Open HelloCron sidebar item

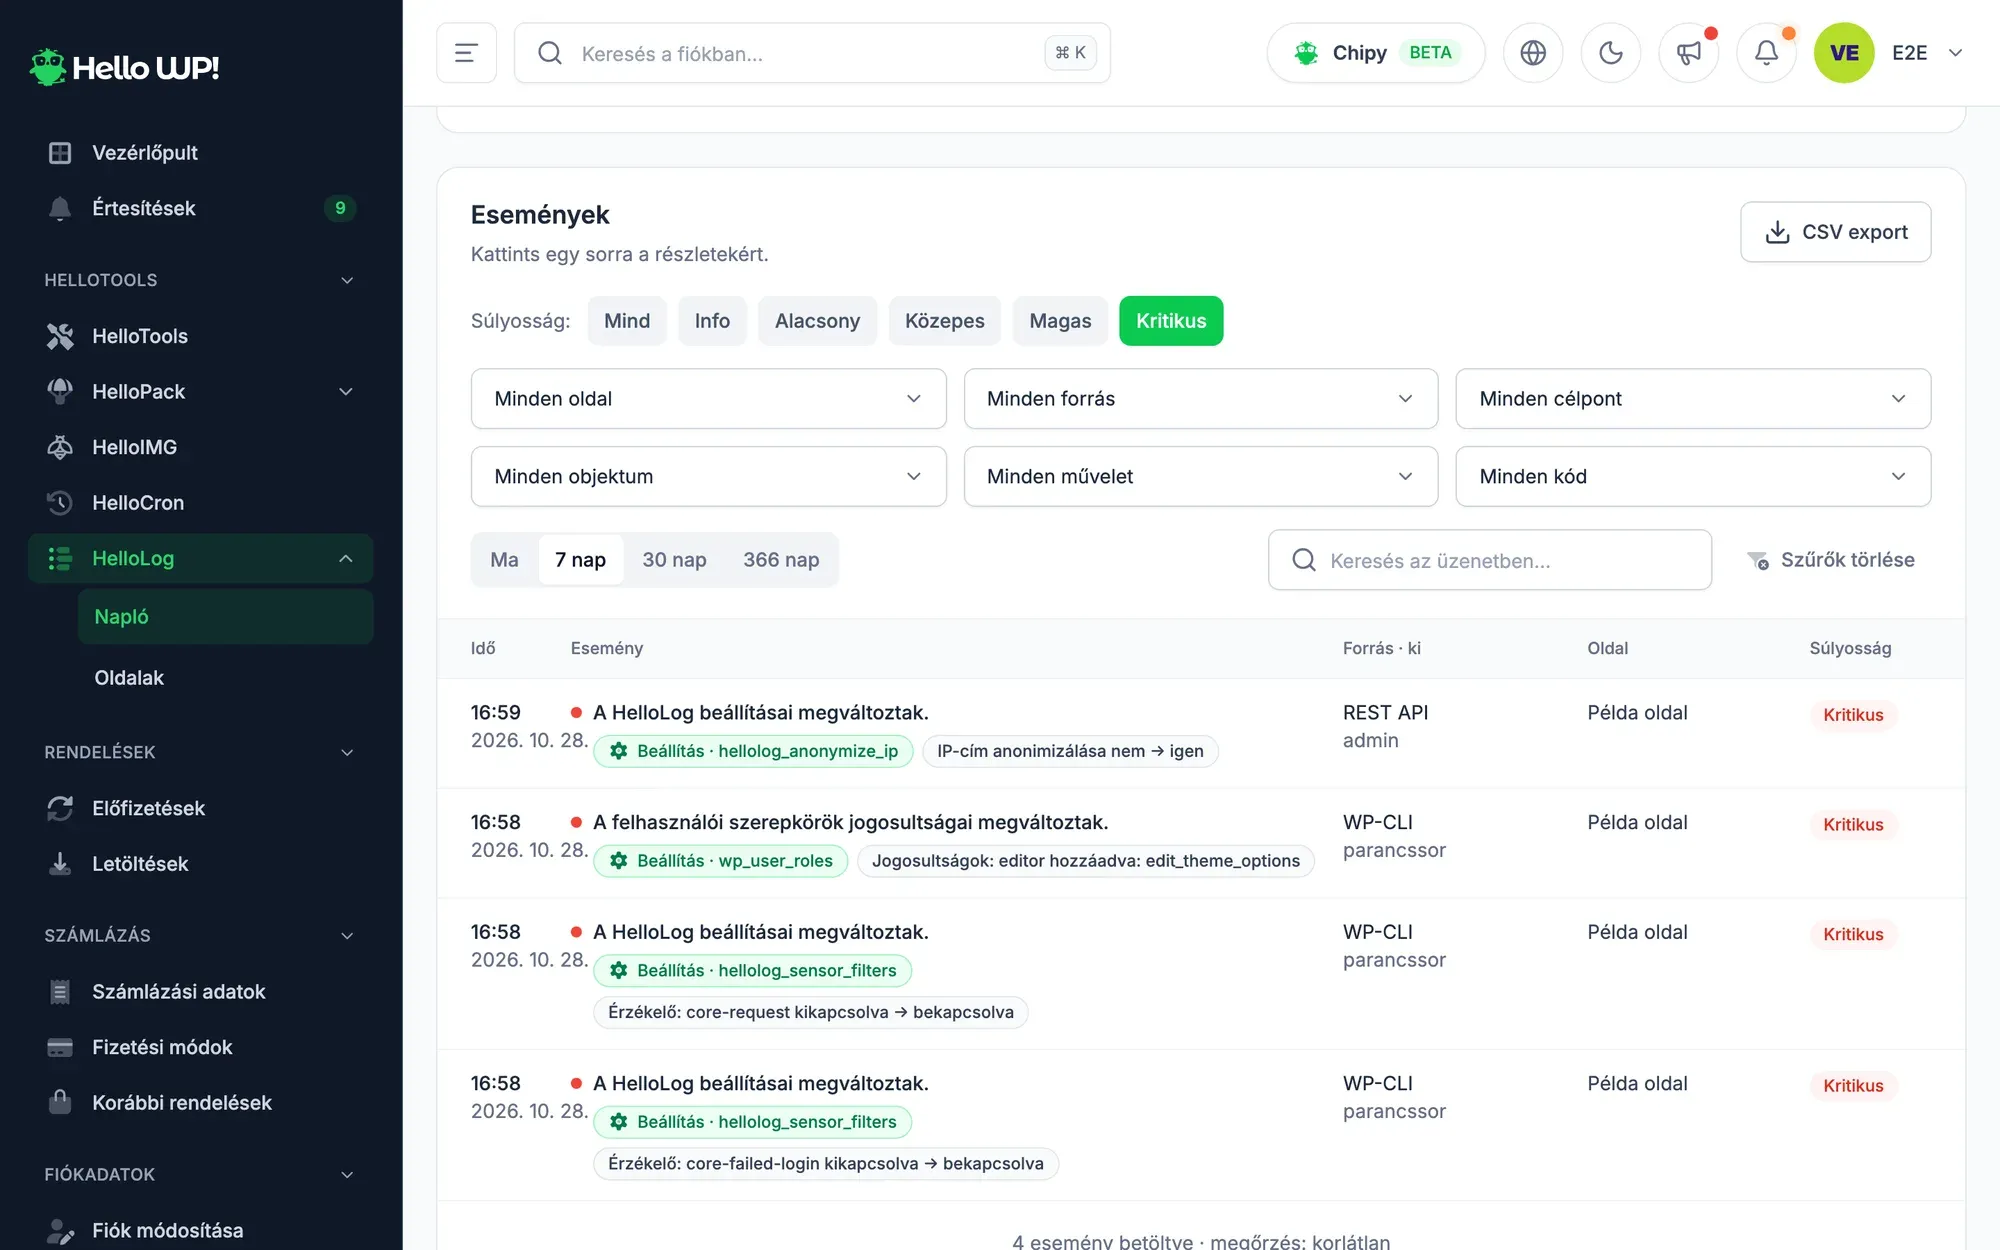click(200, 503)
